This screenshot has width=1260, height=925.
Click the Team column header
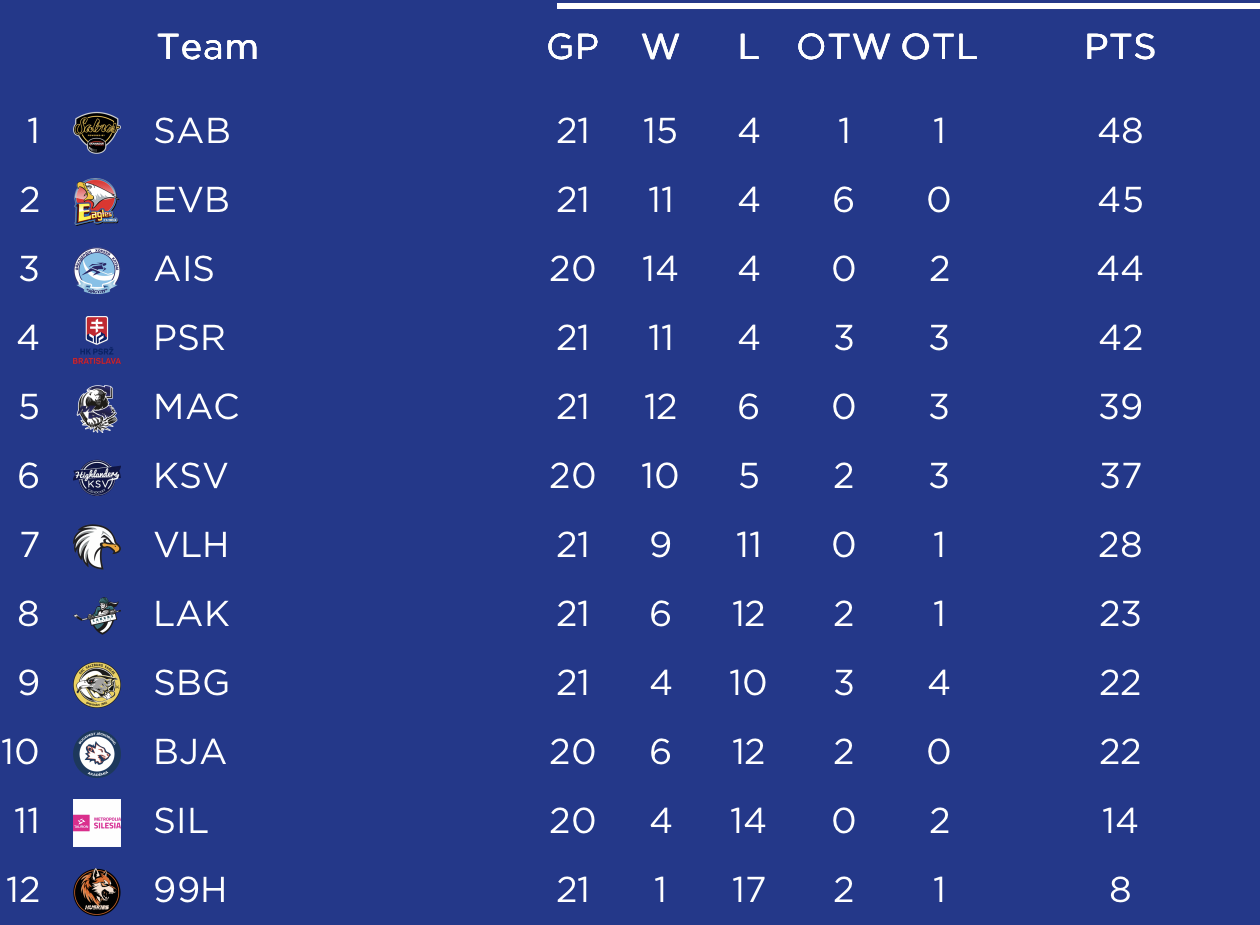[208, 47]
